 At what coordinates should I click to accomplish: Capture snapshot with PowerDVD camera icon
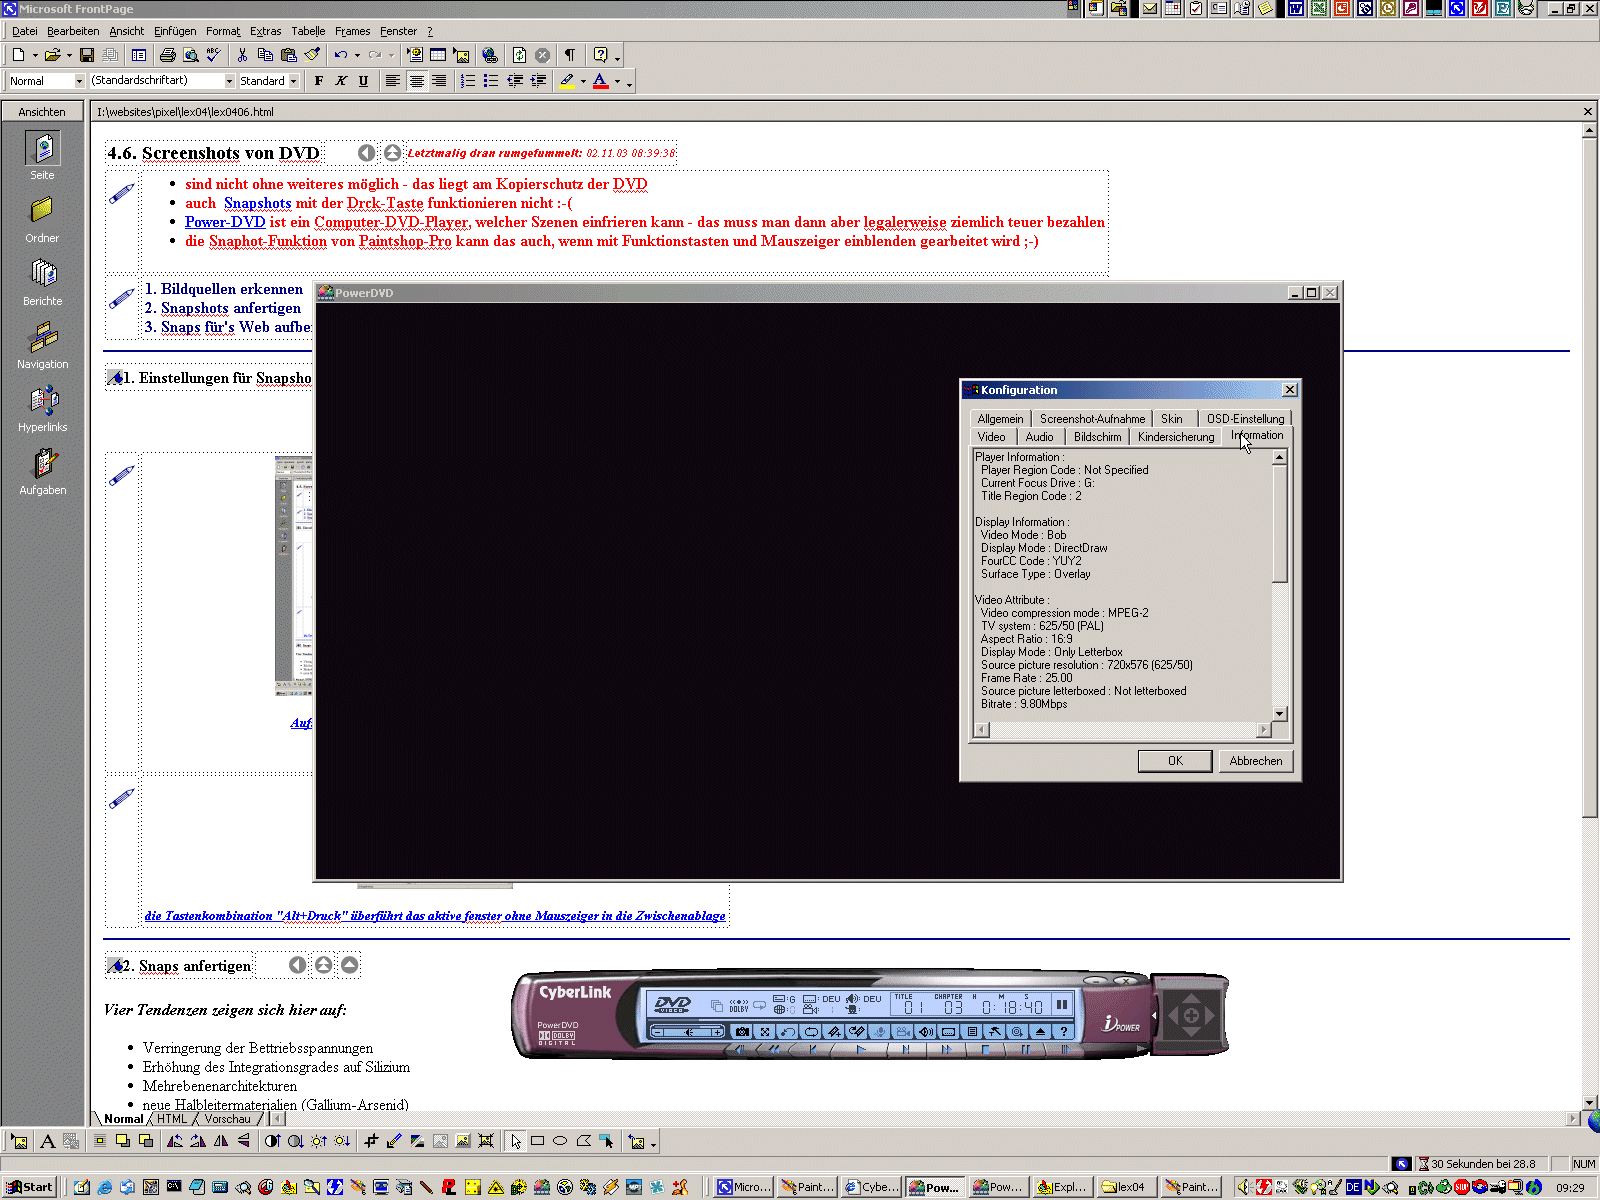742,1031
